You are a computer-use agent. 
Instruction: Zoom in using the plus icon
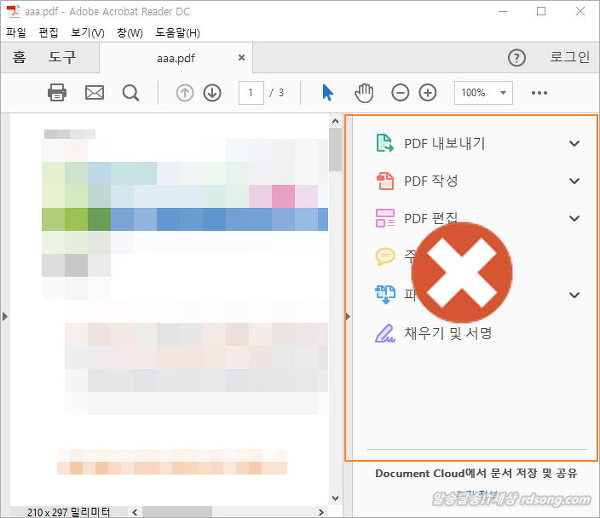pyautogui.click(x=428, y=93)
